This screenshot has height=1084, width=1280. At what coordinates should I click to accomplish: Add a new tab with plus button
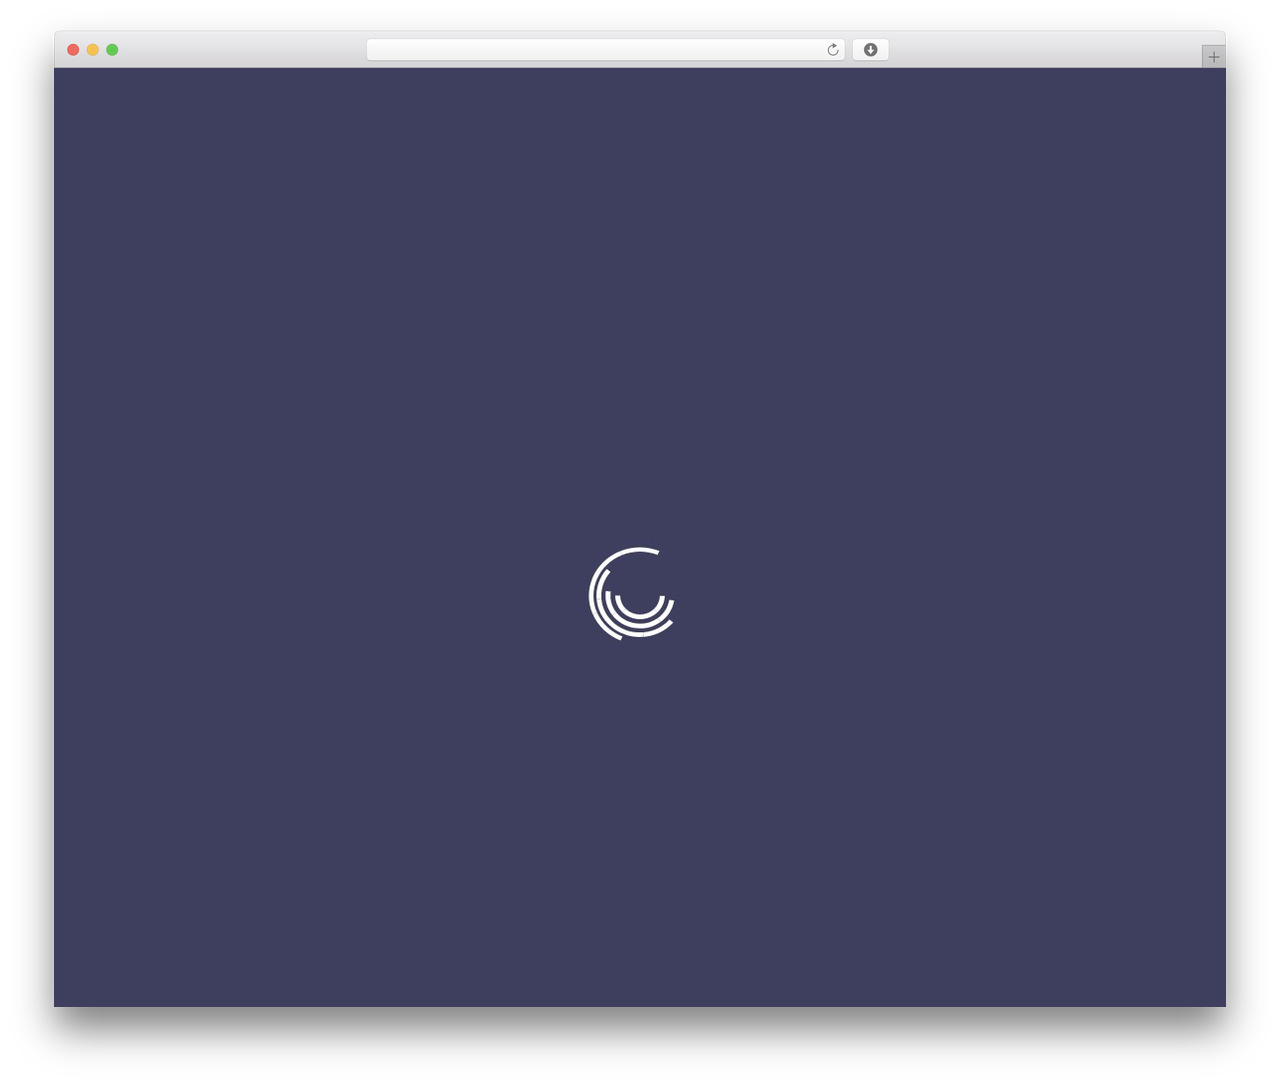pos(1213,57)
